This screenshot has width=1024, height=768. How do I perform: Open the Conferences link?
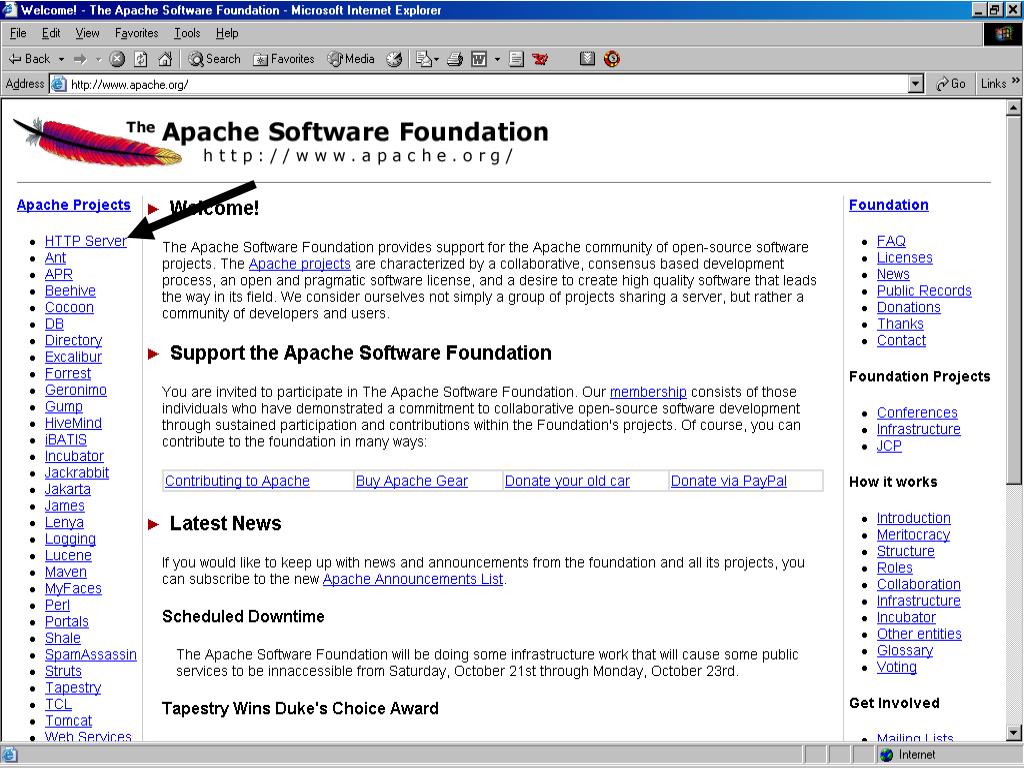point(917,413)
